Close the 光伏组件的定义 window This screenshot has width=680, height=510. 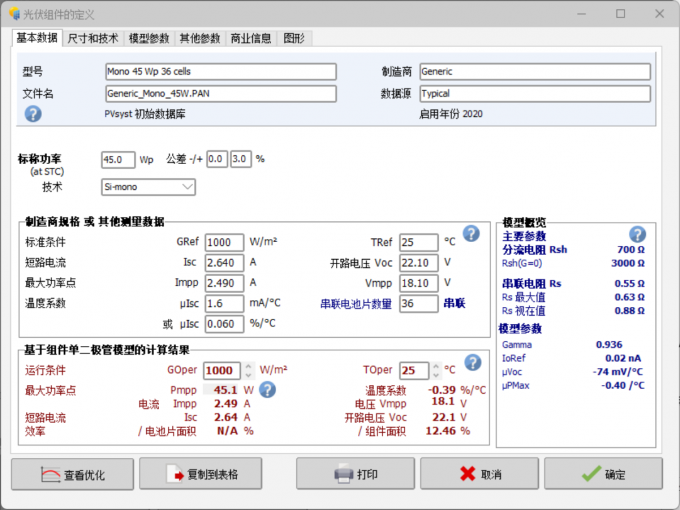click(660, 14)
